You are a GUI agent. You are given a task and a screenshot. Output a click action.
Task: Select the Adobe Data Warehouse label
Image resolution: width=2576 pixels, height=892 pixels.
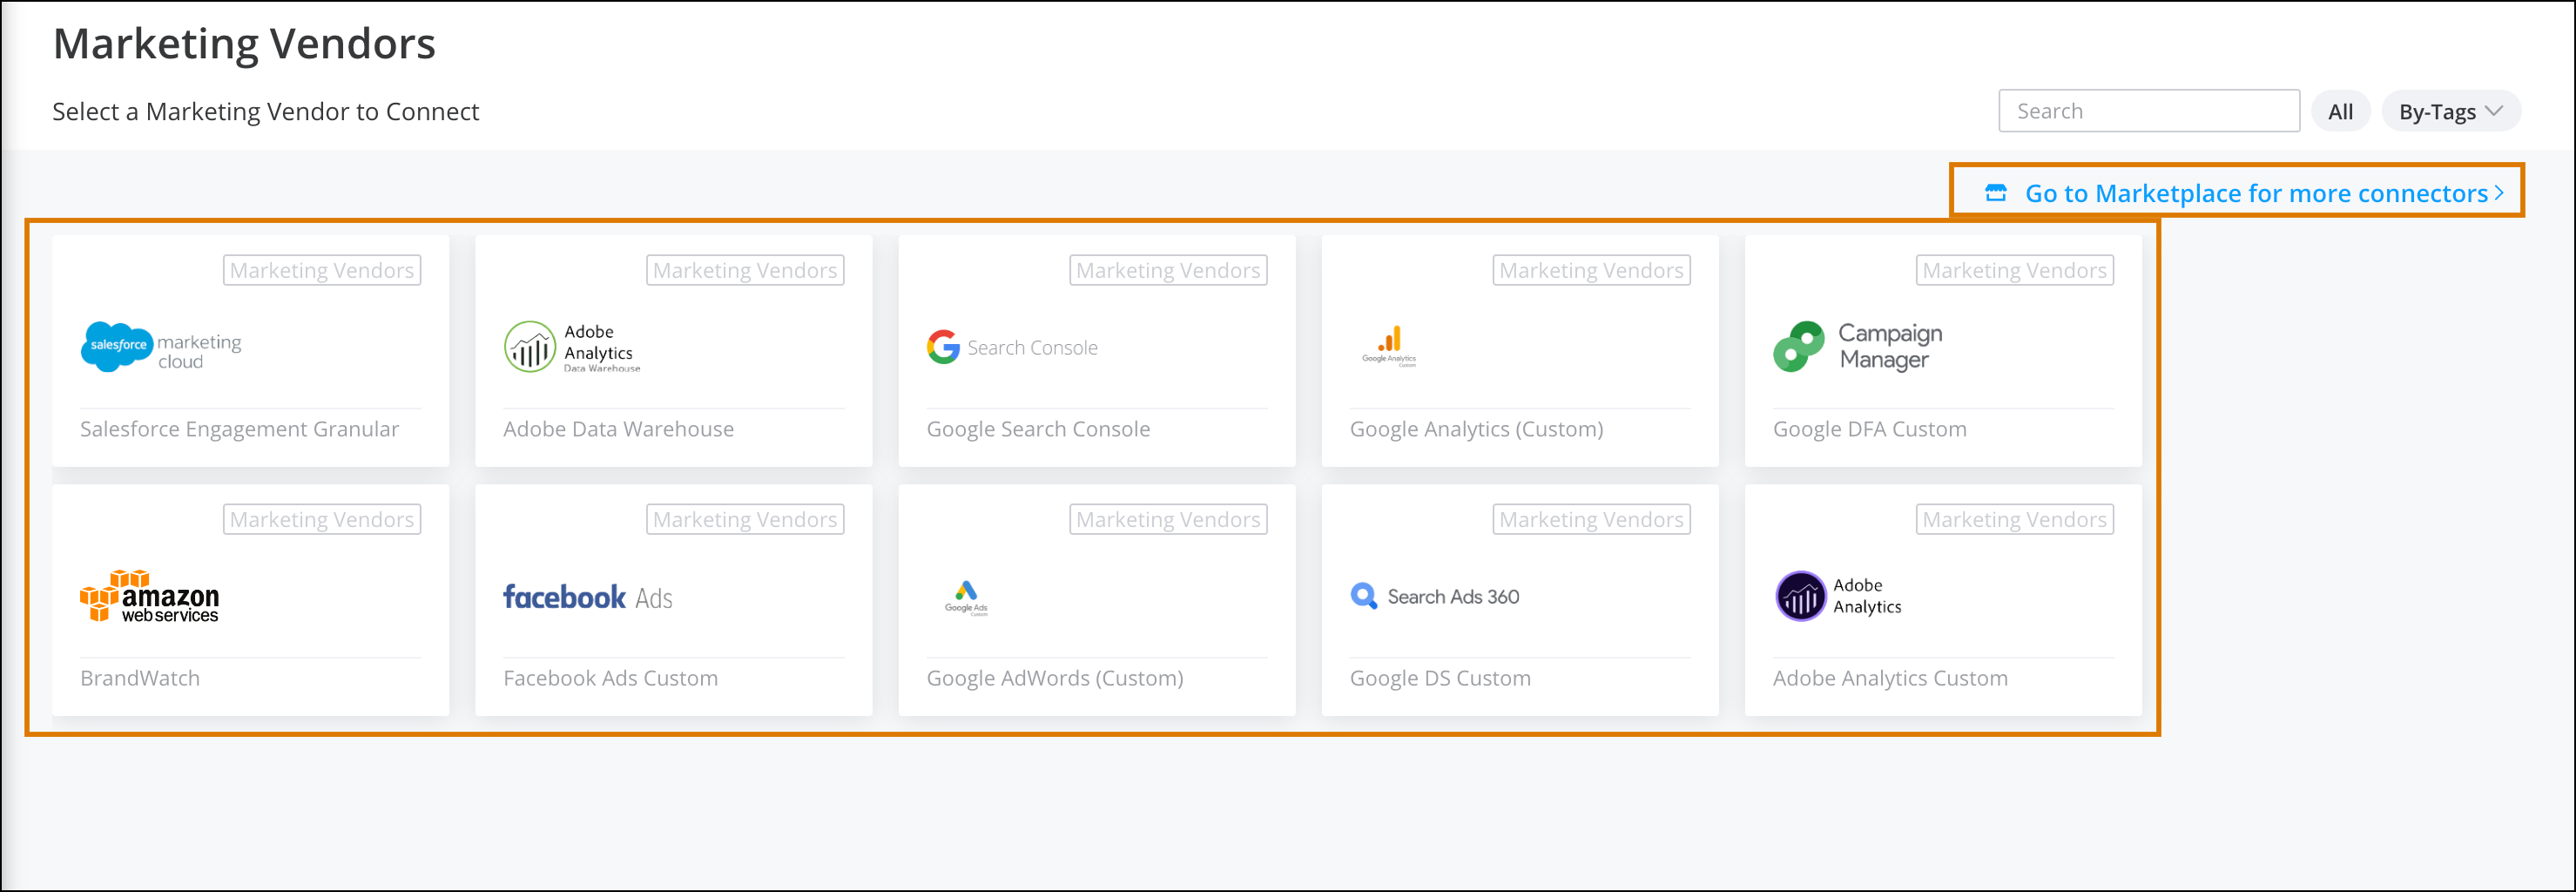(619, 429)
